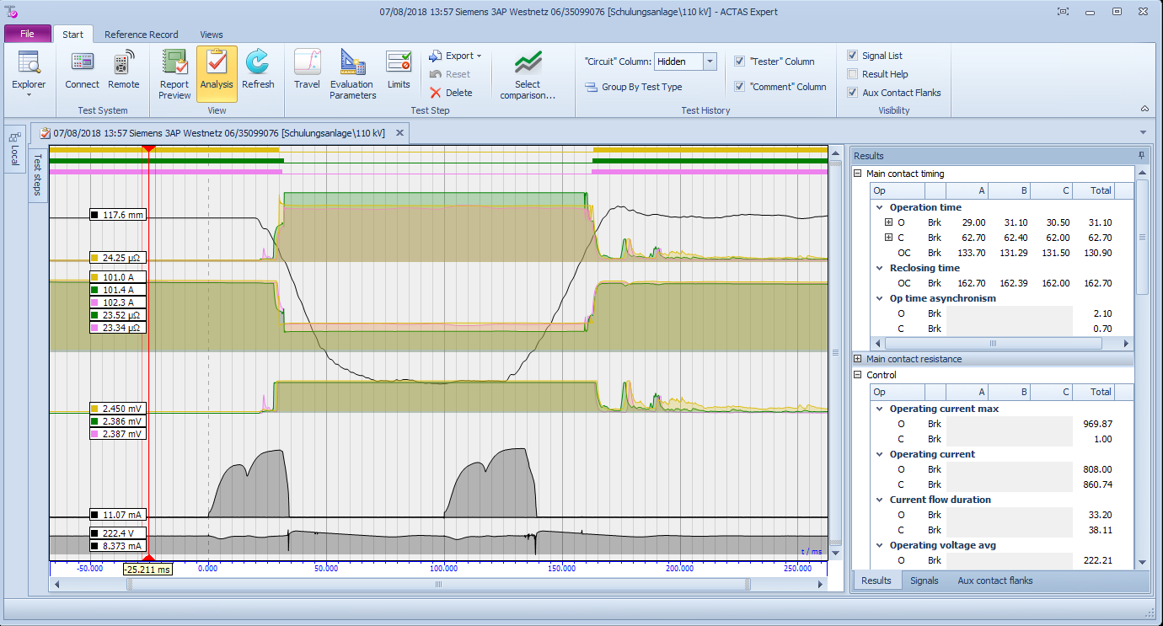Delete the selected test step

coord(451,93)
